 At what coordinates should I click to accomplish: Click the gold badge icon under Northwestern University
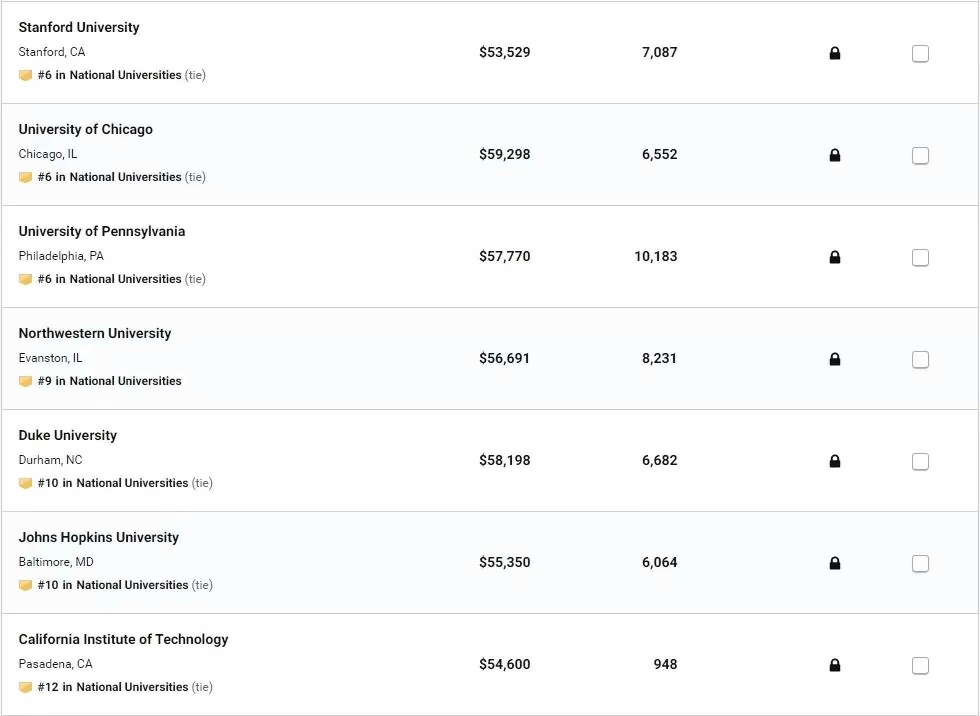click(x=25, y=381)
